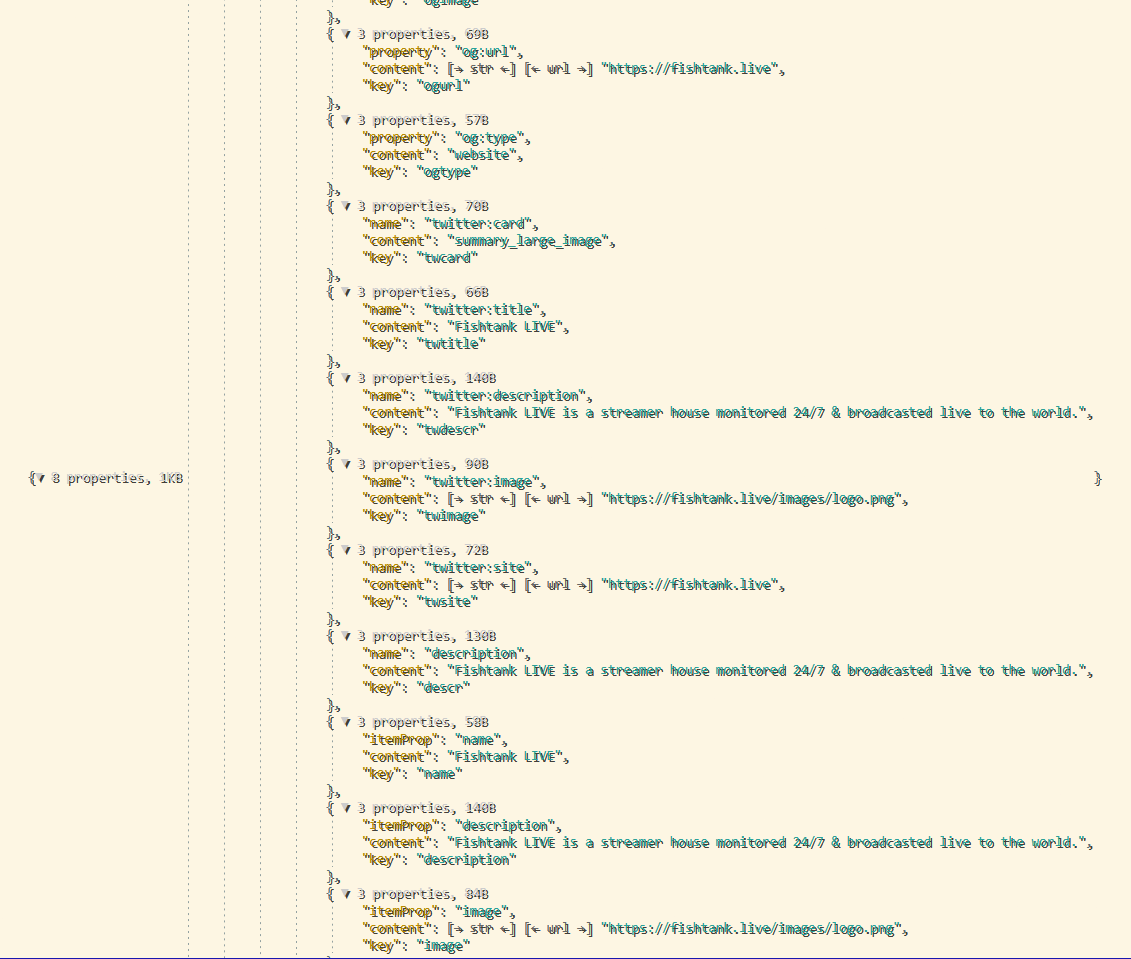This screenshot has width=1131, height=959.
Task: Select the "summary_large_image" content value
Action: 527,241
